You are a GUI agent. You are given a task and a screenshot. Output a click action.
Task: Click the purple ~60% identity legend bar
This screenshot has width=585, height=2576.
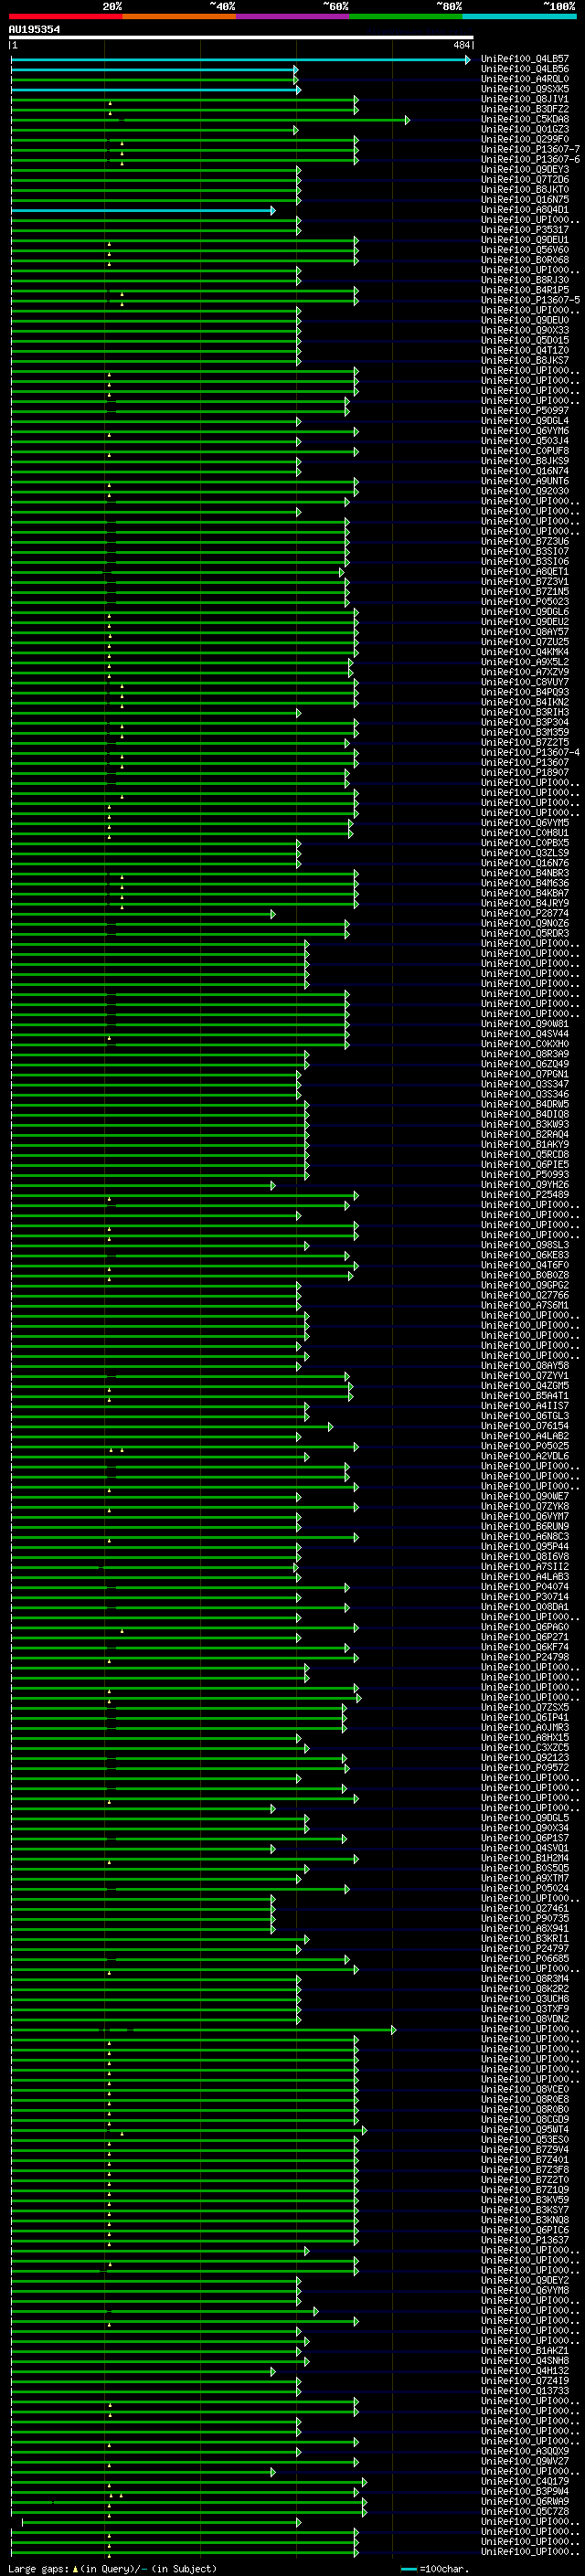pyautogui.click(x=292, y=16)
